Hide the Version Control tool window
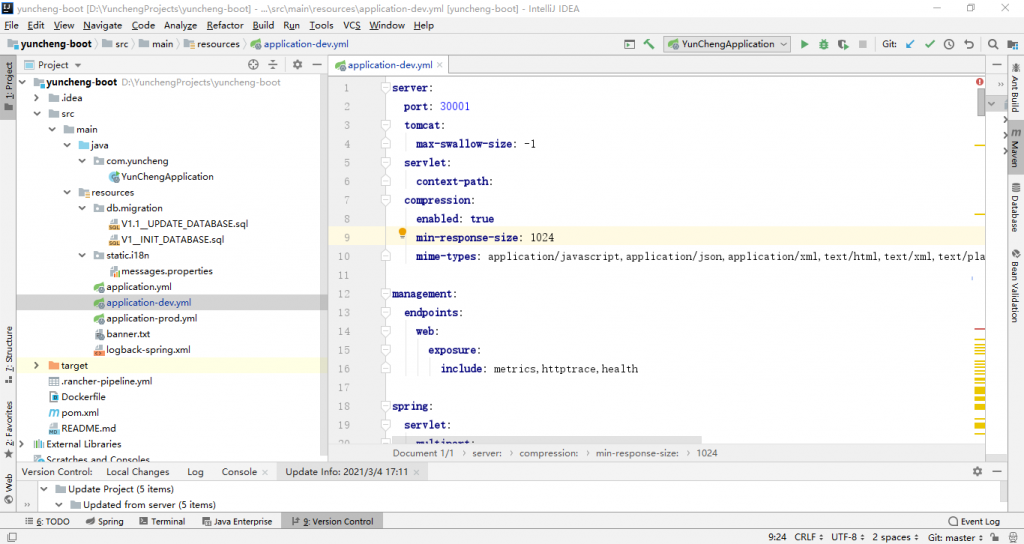The image size is (1024, 544). pos(997,471)
